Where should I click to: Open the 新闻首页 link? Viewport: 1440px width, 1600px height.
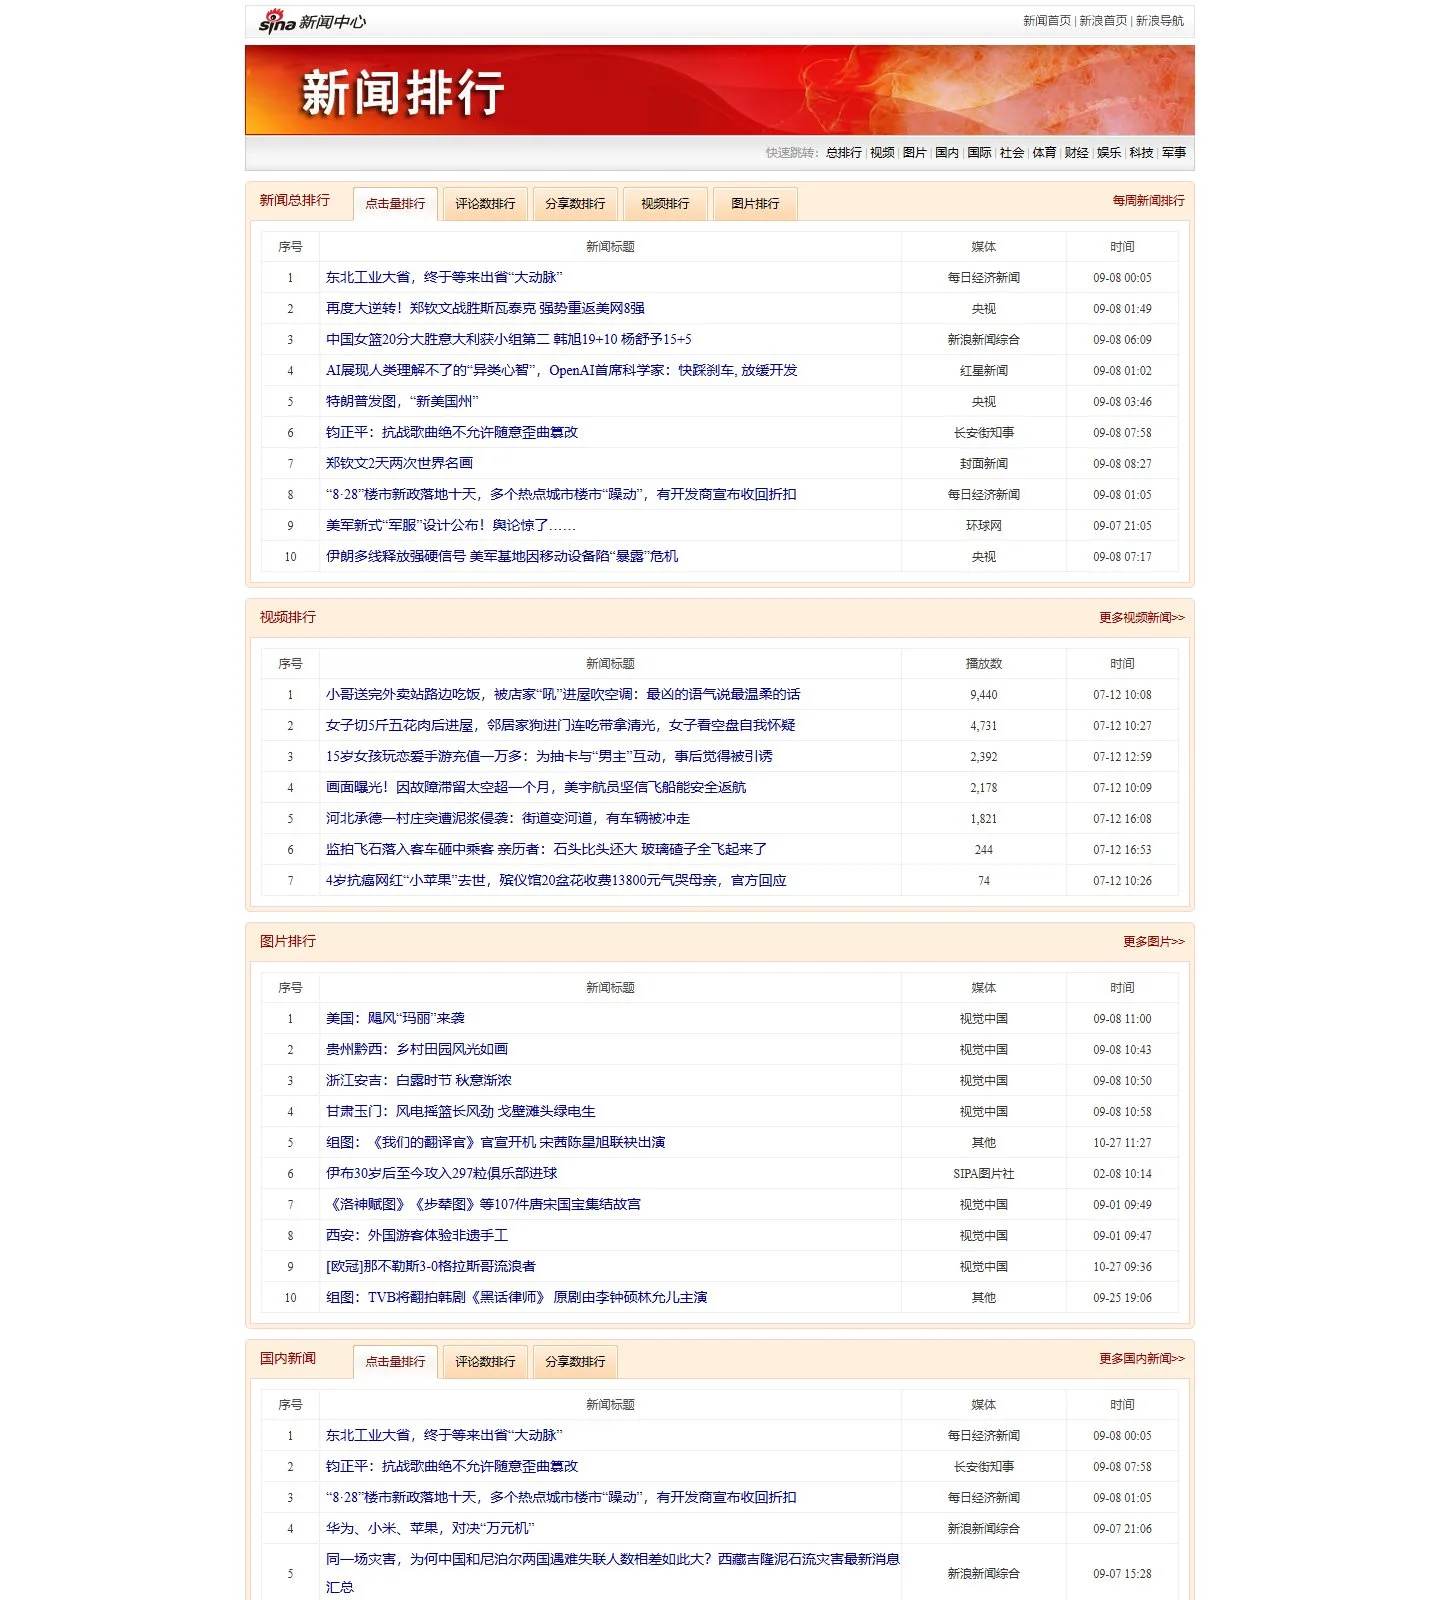(x=1046, y=21)
